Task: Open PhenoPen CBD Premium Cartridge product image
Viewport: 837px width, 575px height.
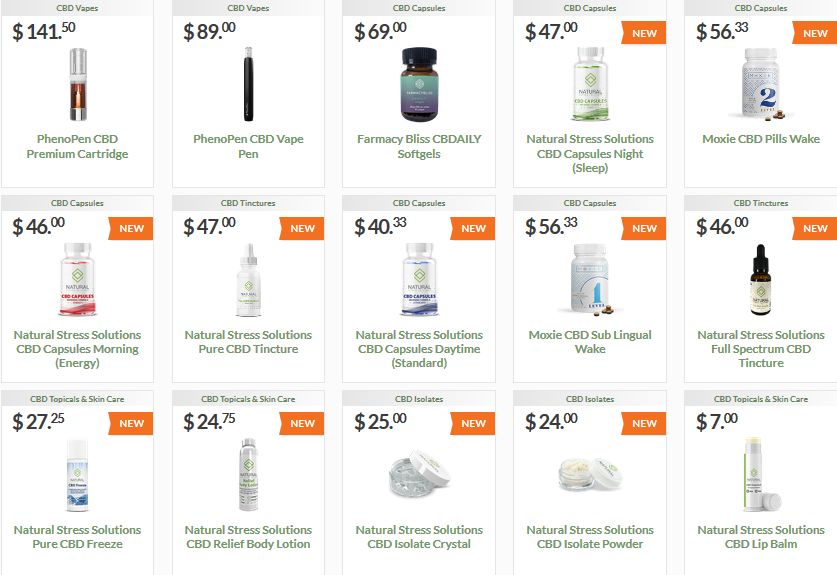Action: coord(78,85)
